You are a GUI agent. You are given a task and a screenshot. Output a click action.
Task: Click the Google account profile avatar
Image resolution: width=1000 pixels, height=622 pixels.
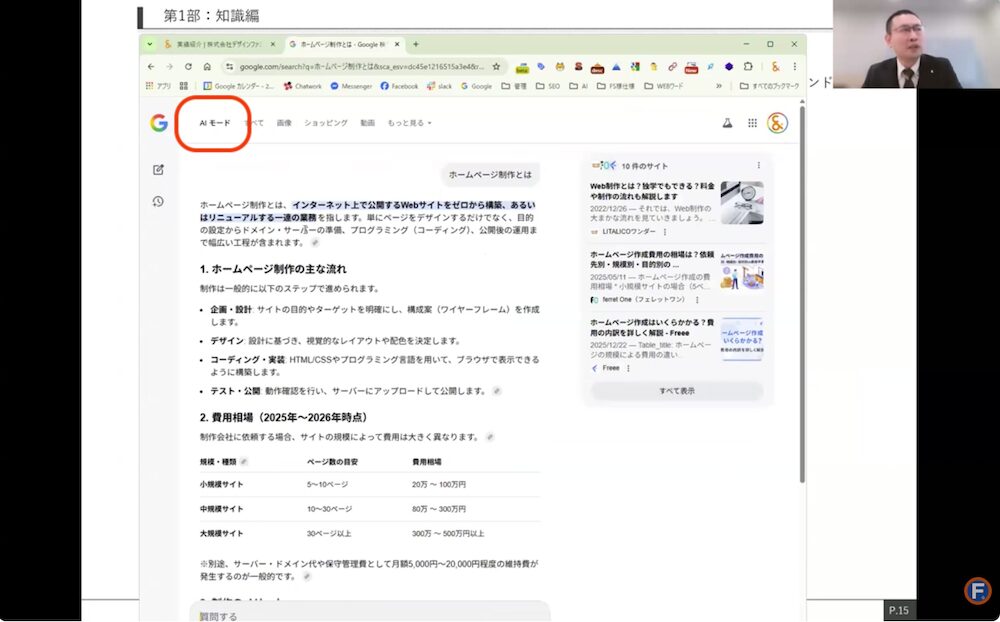(775, 123)
